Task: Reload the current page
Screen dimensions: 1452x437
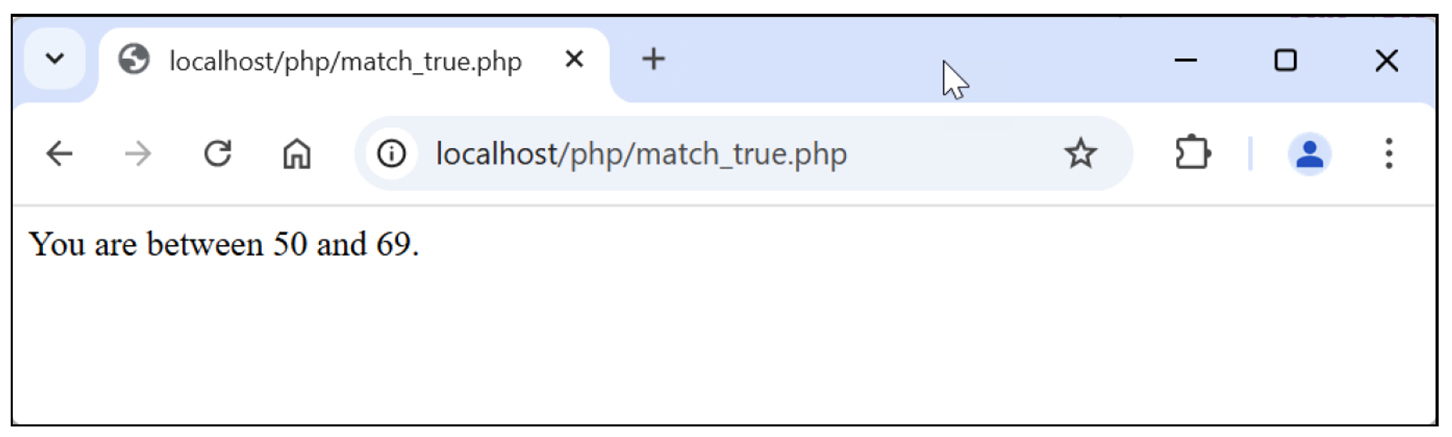Action: 217,154
